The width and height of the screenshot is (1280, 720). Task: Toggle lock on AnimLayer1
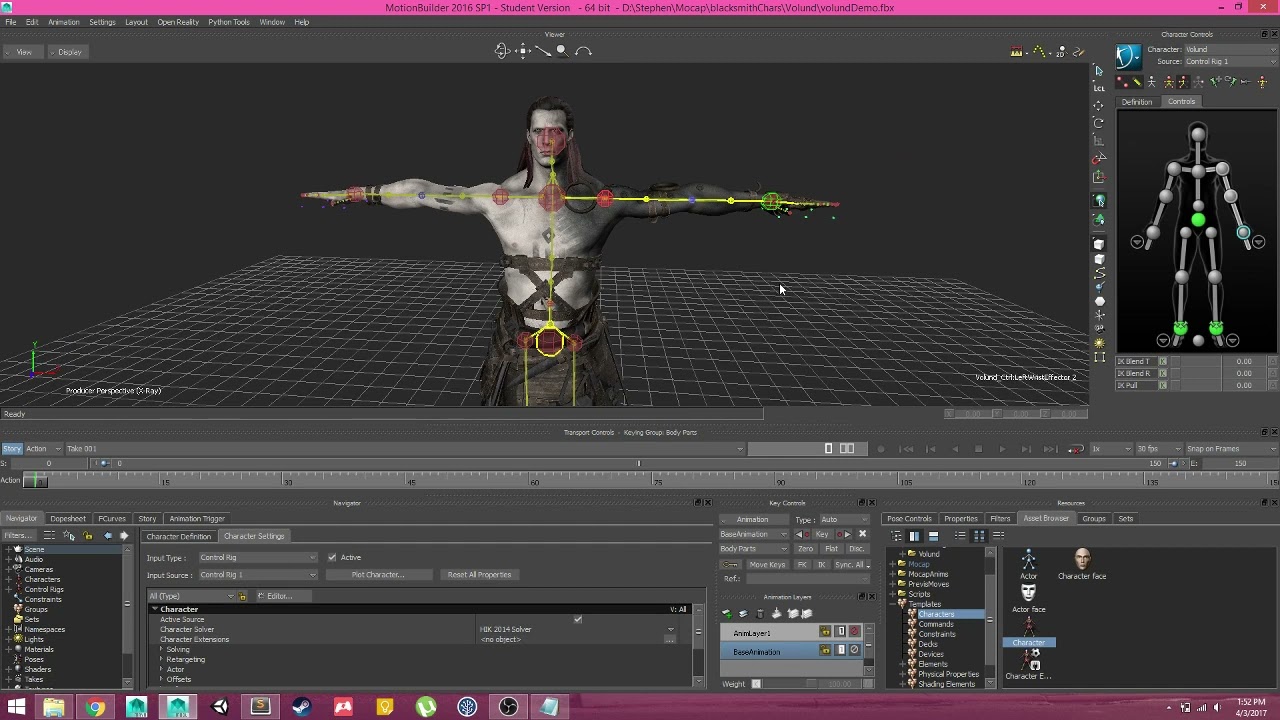(x=825, y=632)
